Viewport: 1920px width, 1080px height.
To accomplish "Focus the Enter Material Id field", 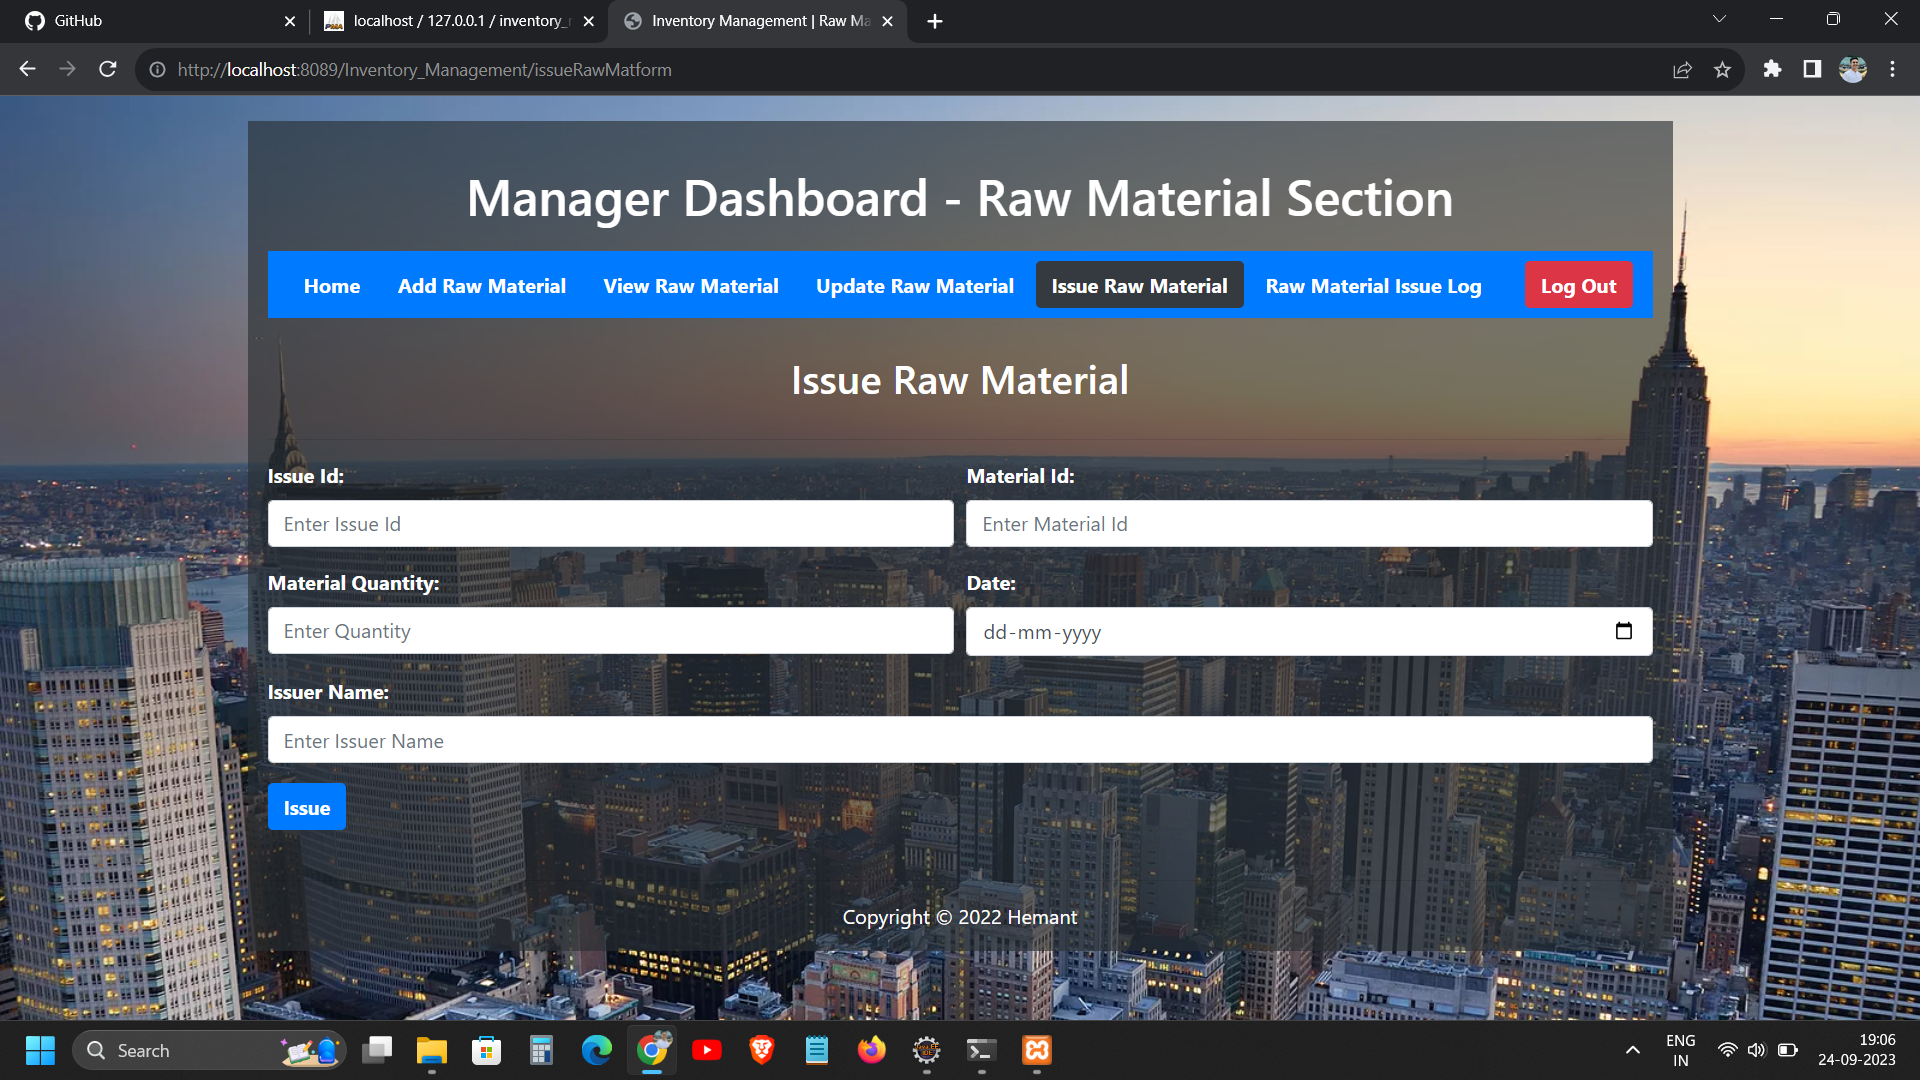I will pyautogui.click(x=1309, y=524).
